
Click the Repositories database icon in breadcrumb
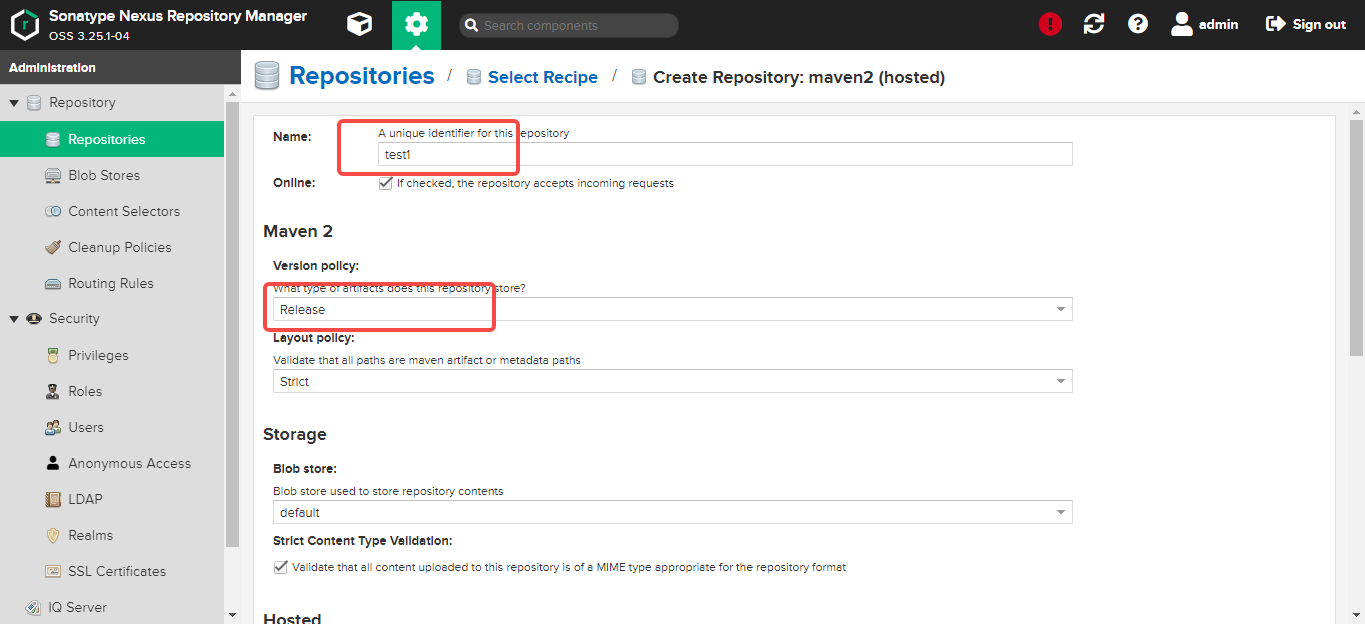267,76
